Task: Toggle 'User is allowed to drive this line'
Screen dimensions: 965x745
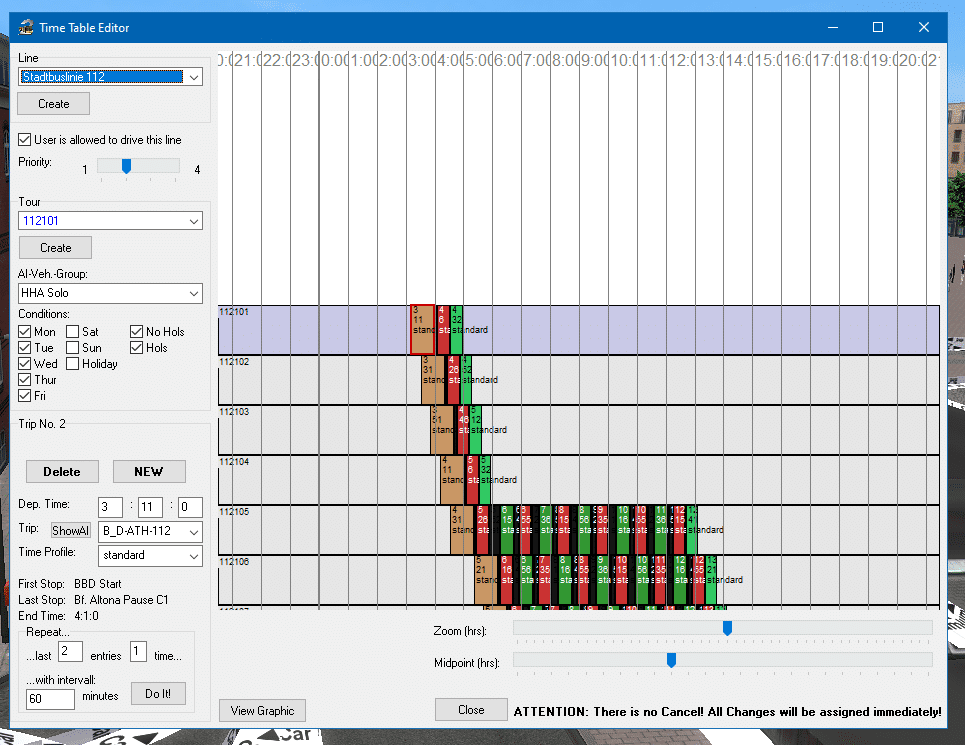Action: (x=26, y=140)
